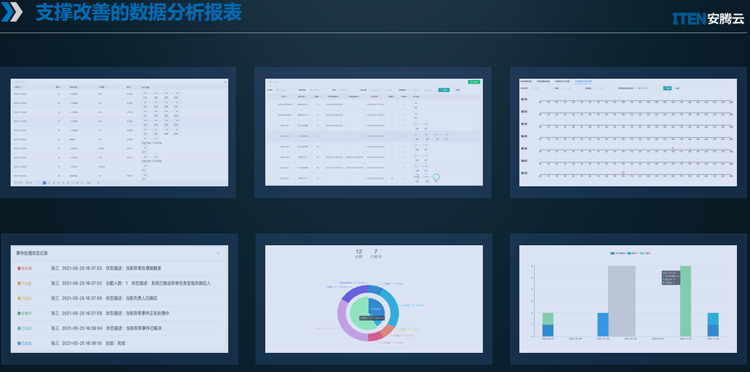This screenshot has height=372, width=750.
Task: Click the 分配人数: 1 record text
Action: tap(116, 283)
